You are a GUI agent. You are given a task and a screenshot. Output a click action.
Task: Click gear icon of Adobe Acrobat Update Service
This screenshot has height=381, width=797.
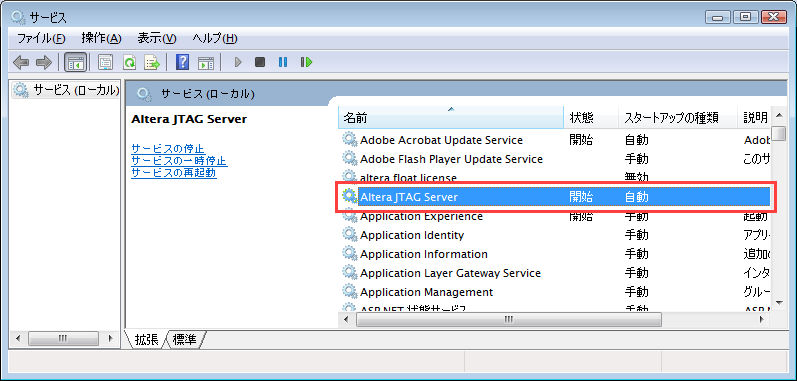pyautogui.click(x=349, y=140)
